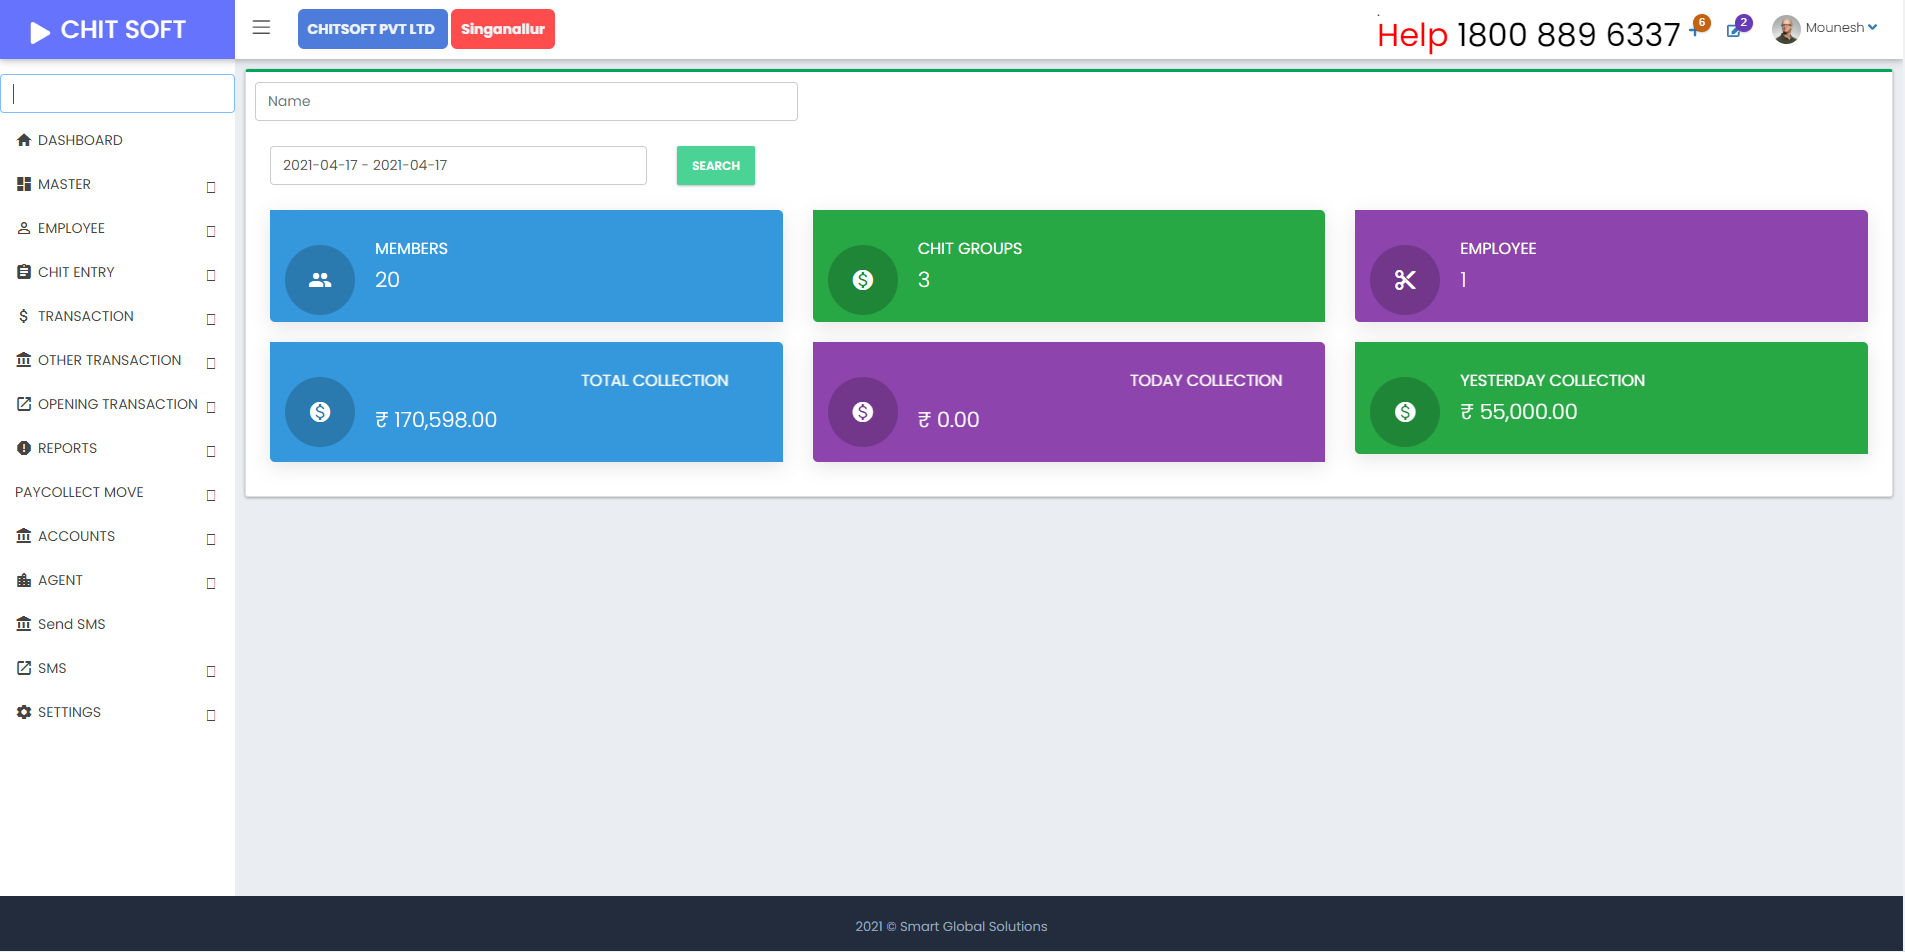Expand the Settings menu section

[x=70, y=713]
